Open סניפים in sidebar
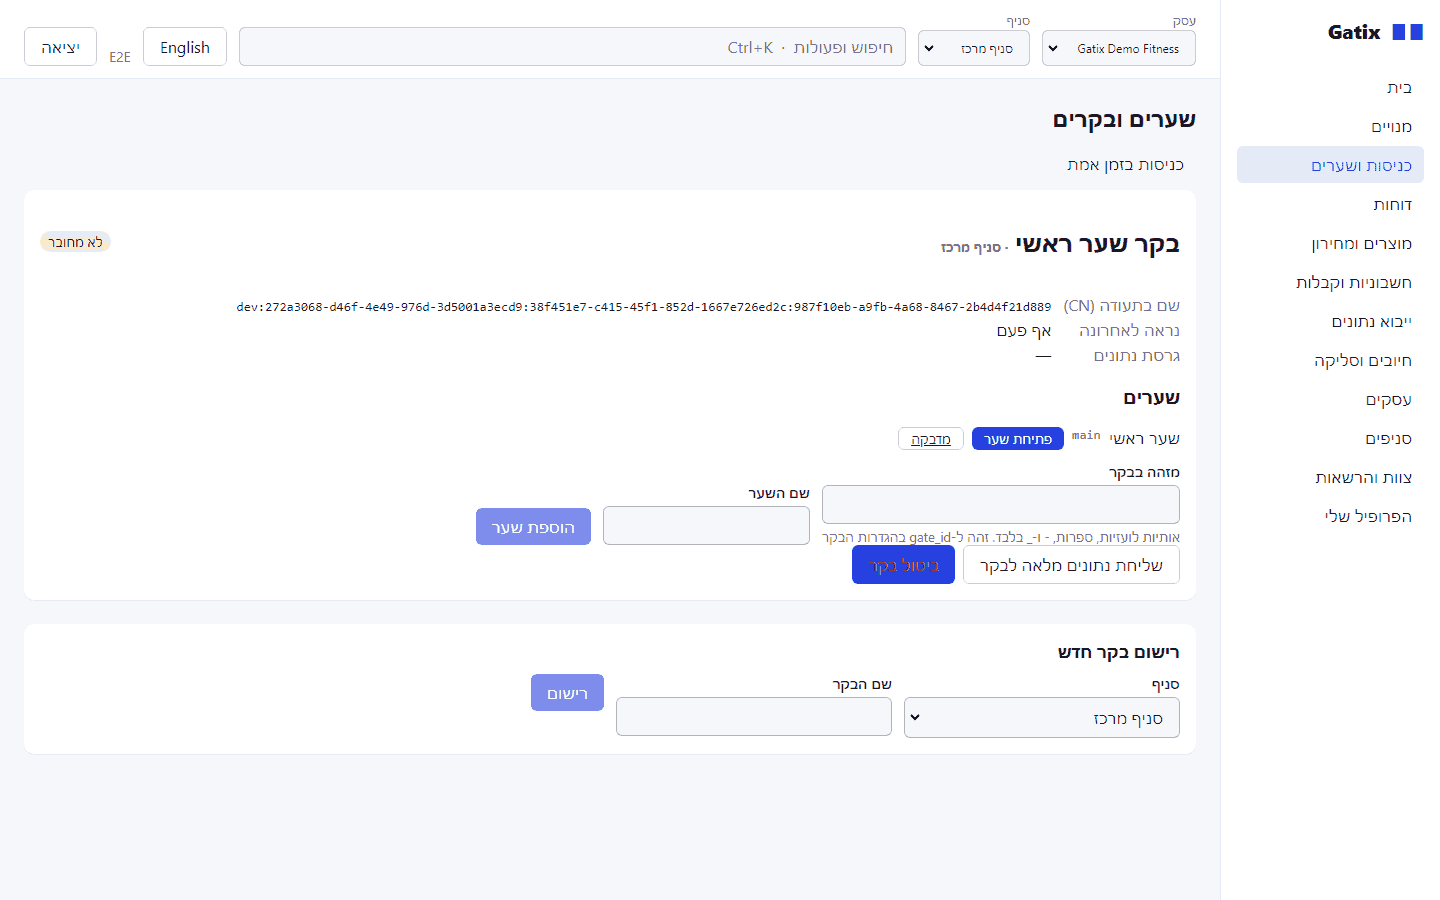The image size is (1440, 900). (1330, 439)
